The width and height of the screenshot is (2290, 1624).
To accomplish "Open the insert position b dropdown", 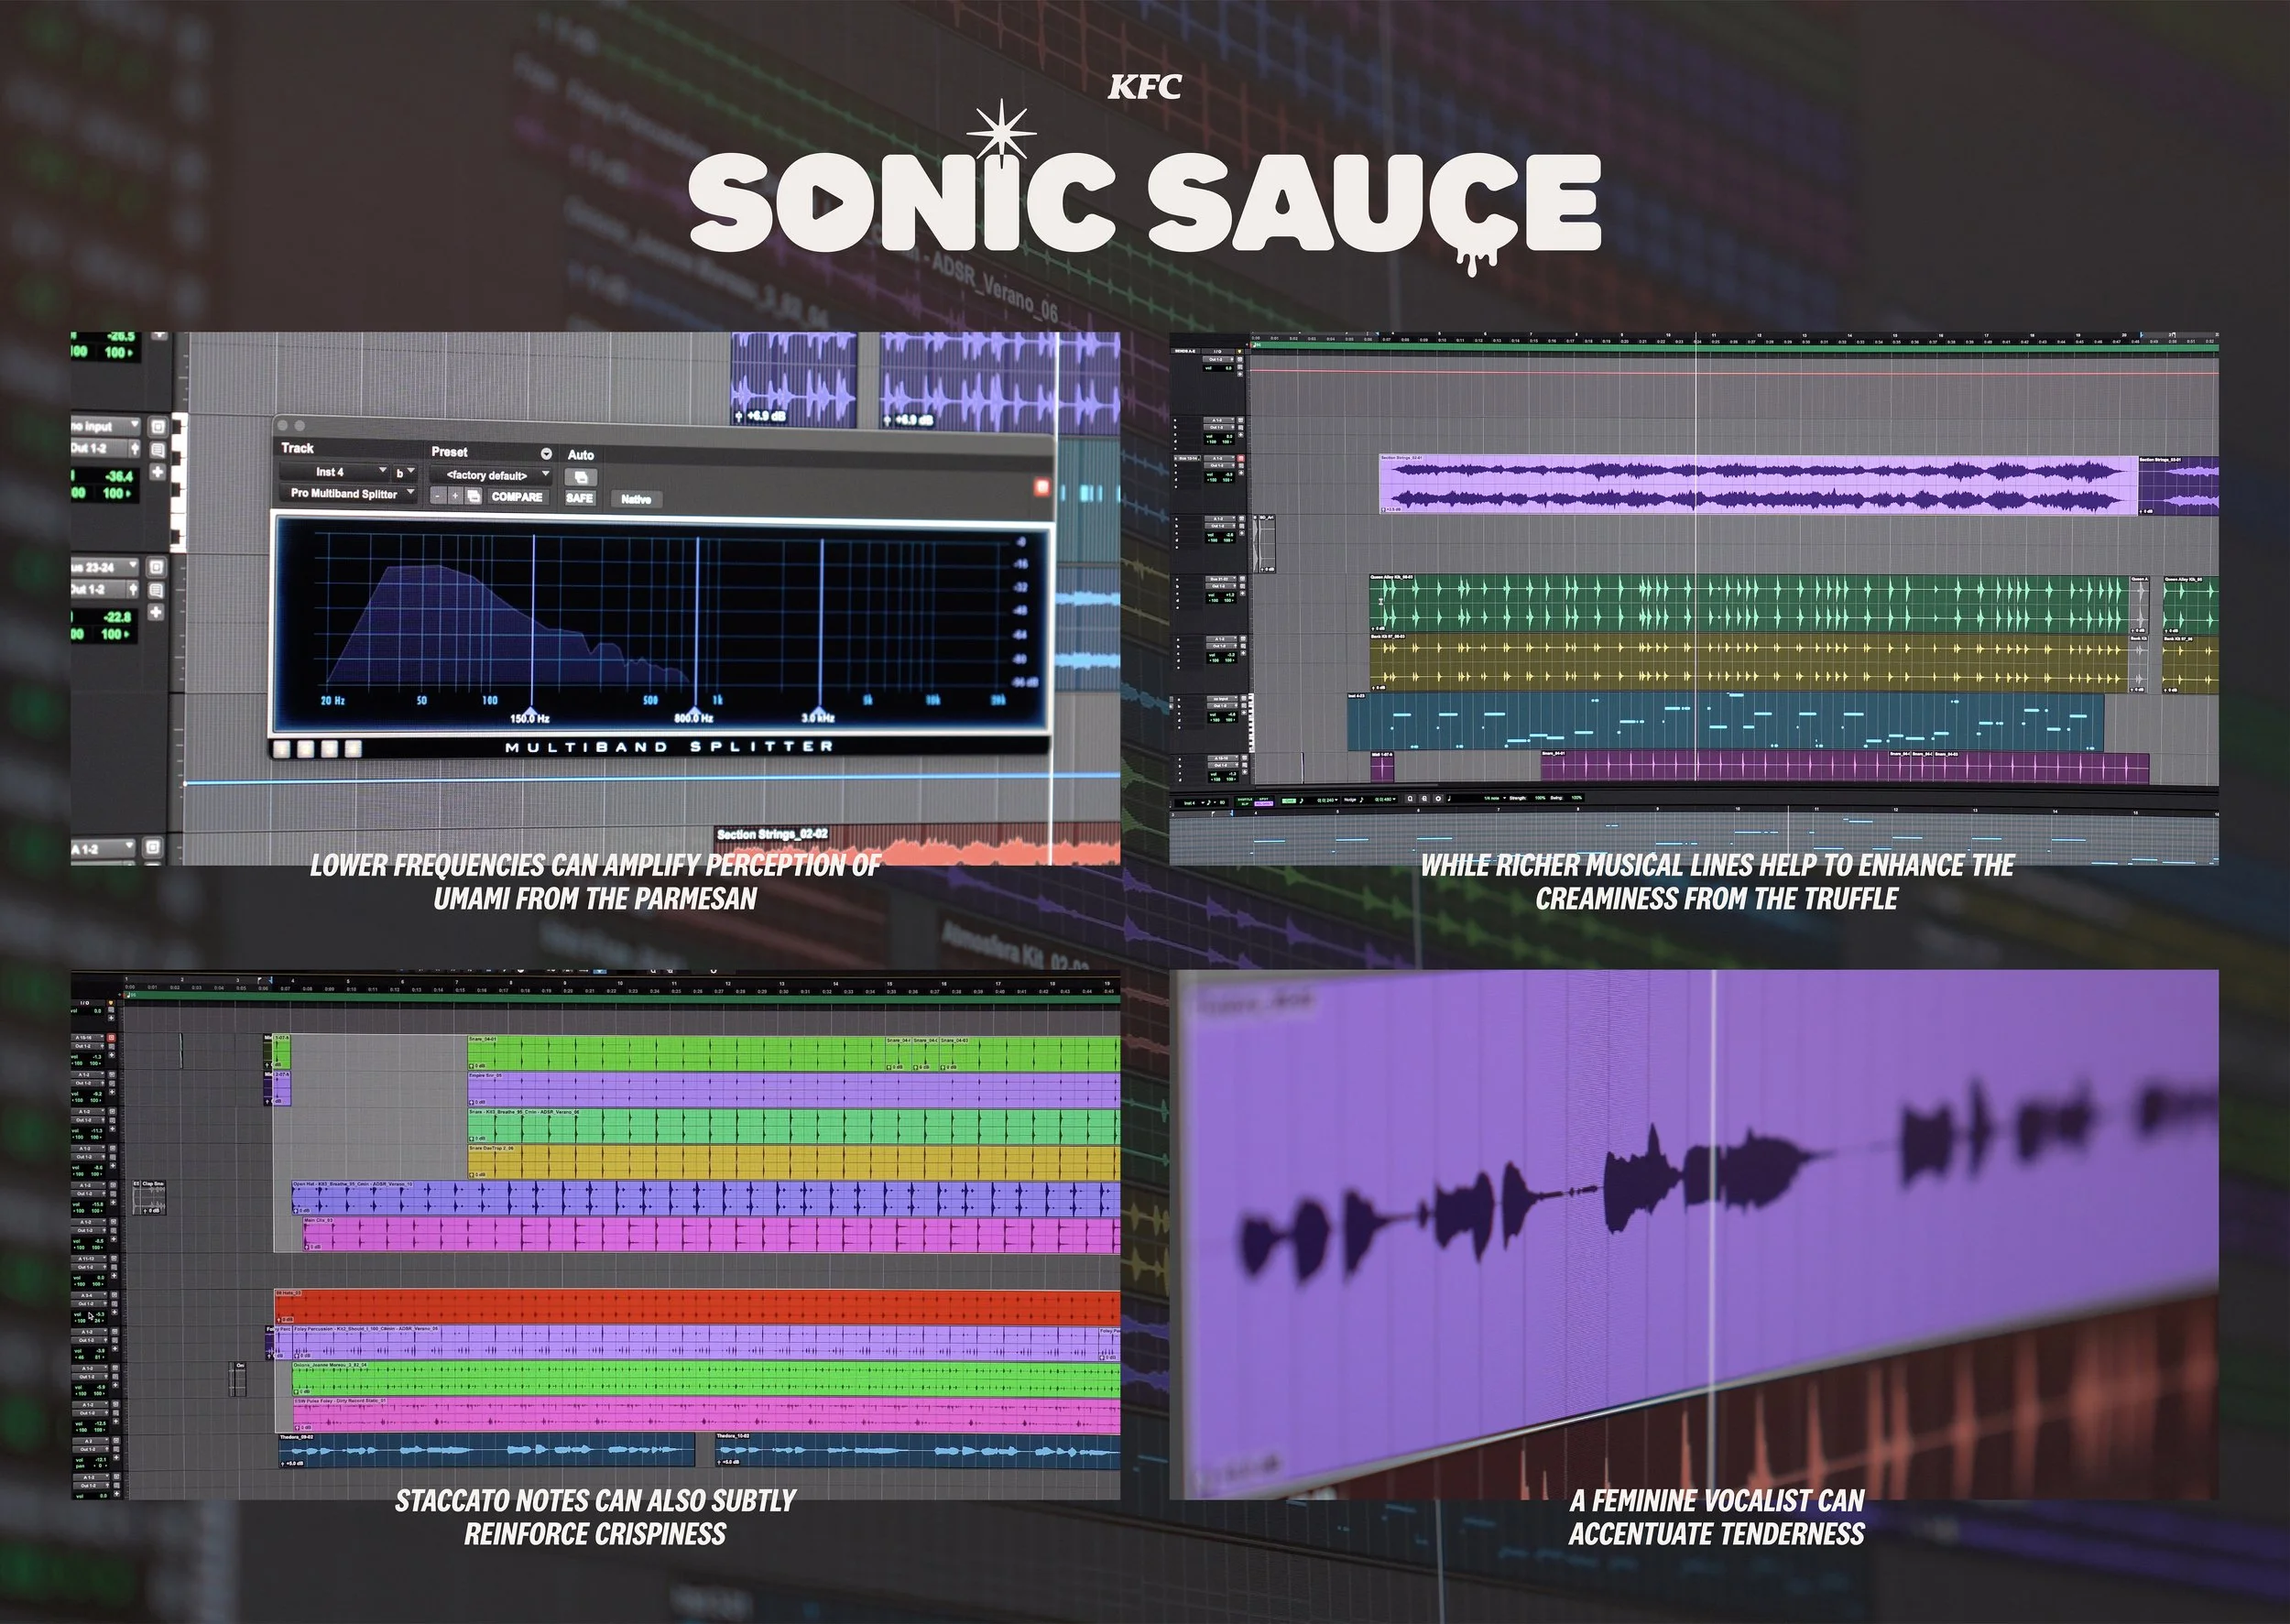I will (x=404, y=472).
